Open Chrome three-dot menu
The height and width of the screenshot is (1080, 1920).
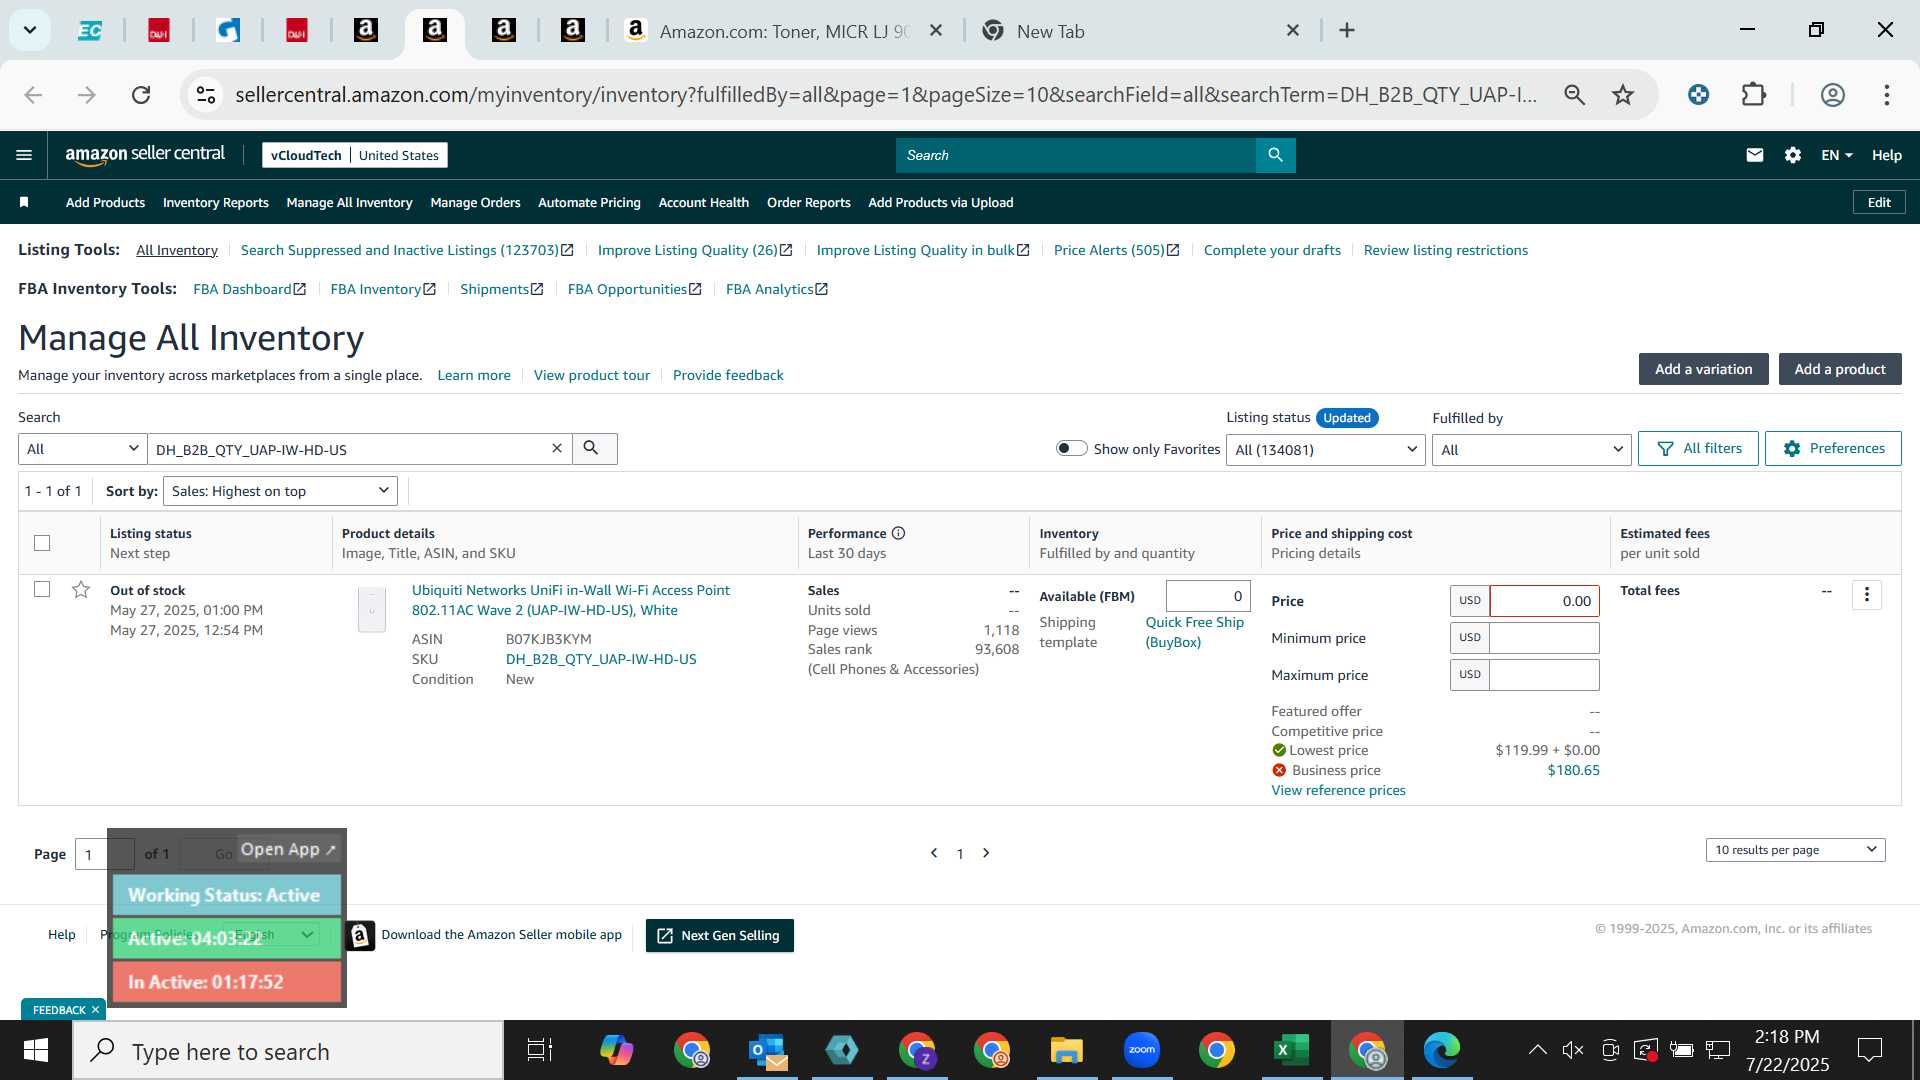click(1886, 95)
